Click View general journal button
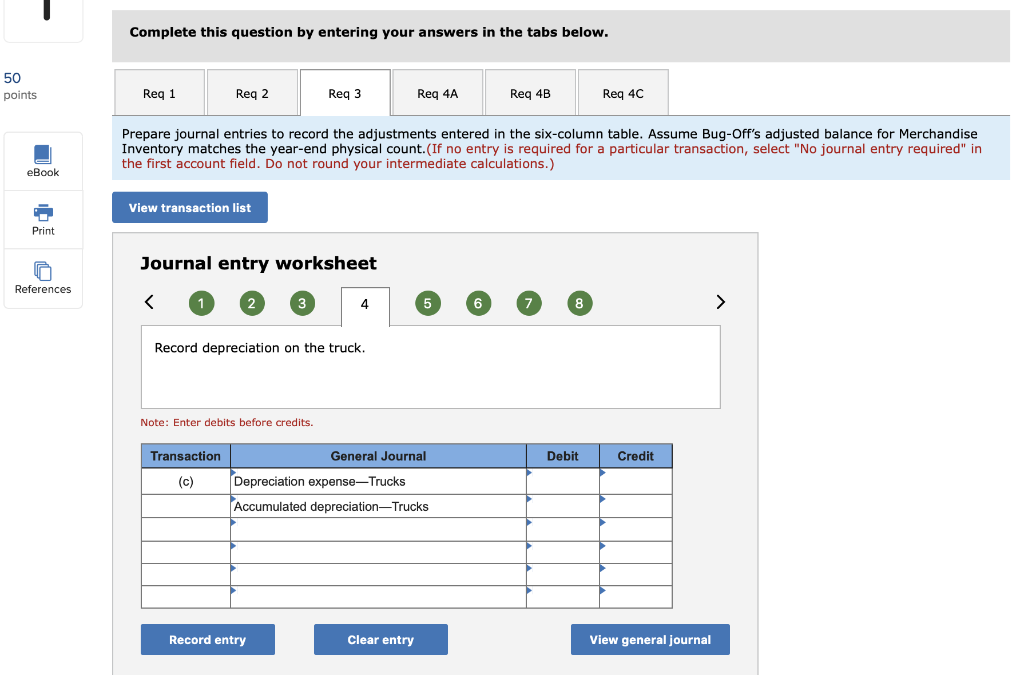Viewport: 1024px width, 675px height. pos(650,640)
